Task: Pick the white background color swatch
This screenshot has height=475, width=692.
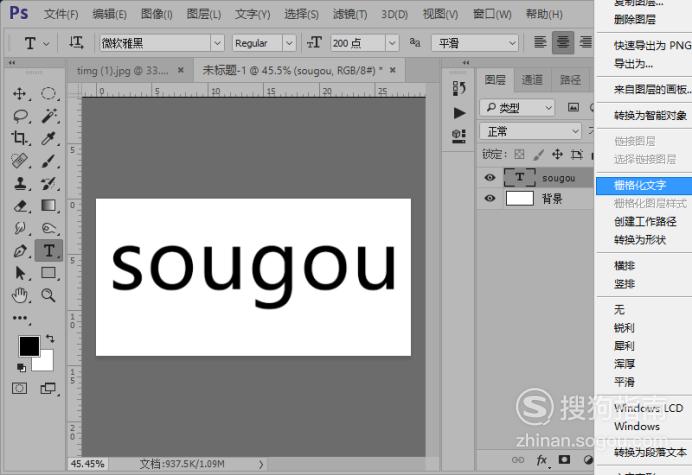Action: (x=46, y=363)
